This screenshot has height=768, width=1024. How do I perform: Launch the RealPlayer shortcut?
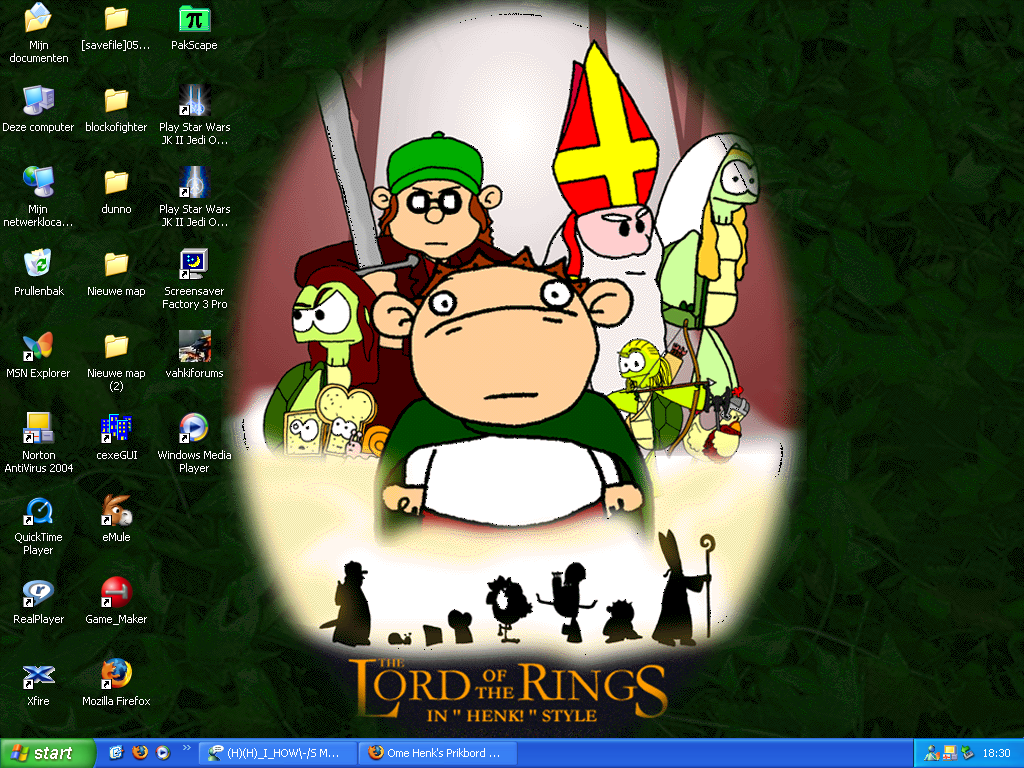click(x=39, y=601)
